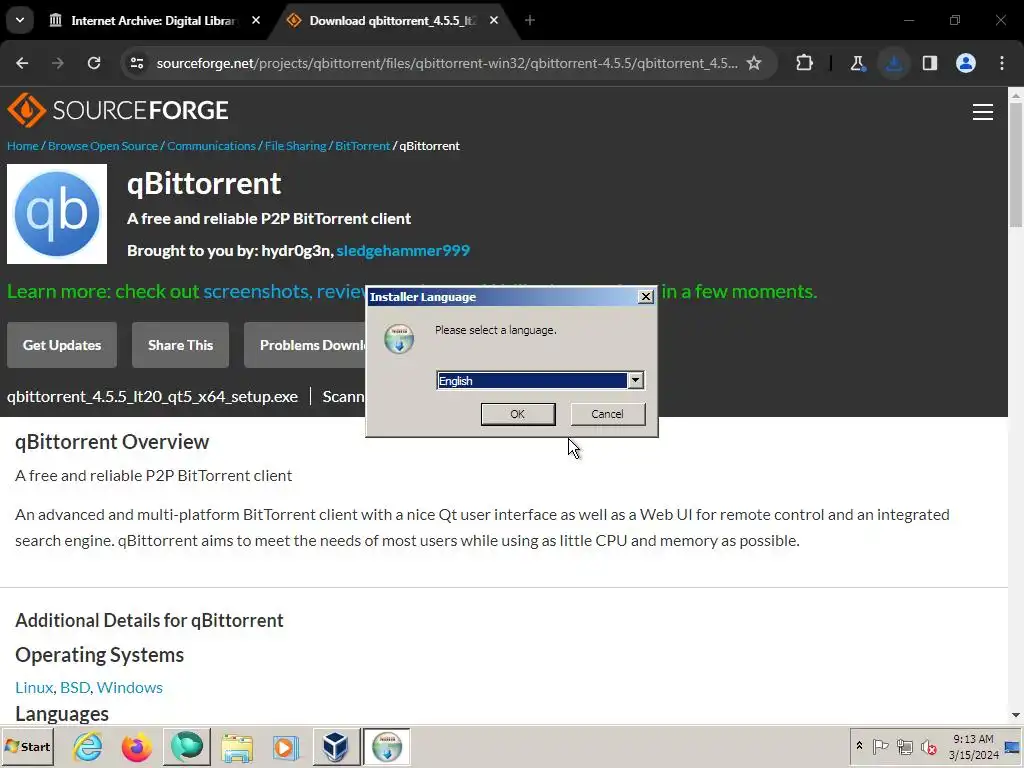Open the Windows operating system link

pyautogui.click(x=129, y=687)
